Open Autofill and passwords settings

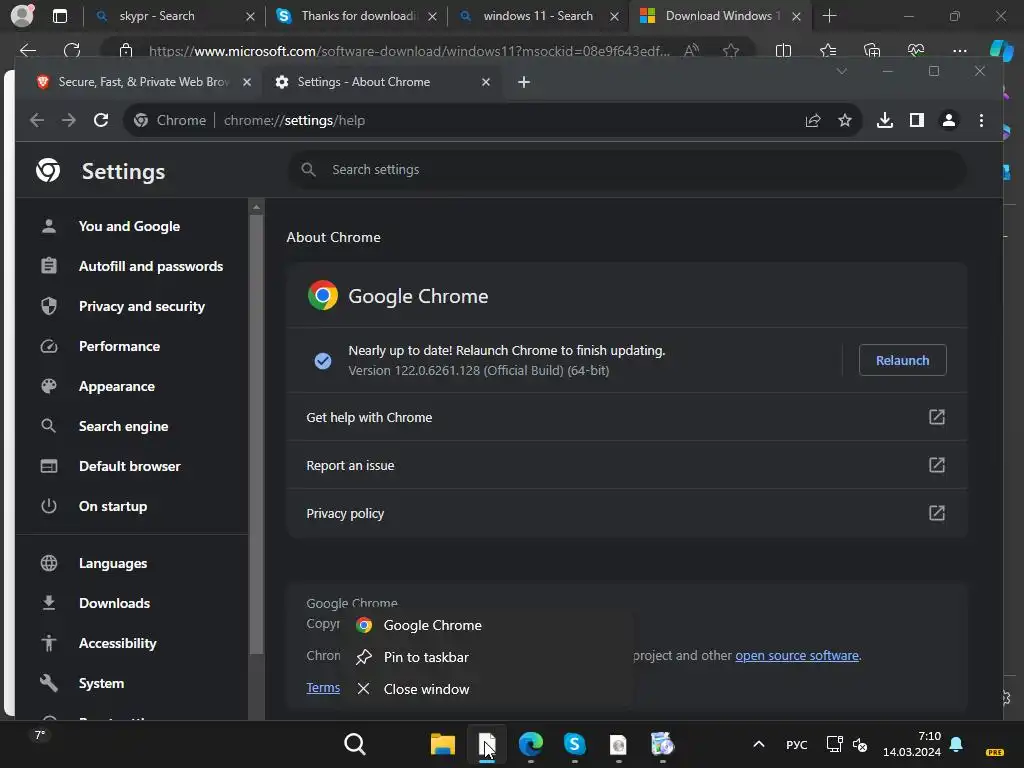pyautogui.click(x=150, y=266)
